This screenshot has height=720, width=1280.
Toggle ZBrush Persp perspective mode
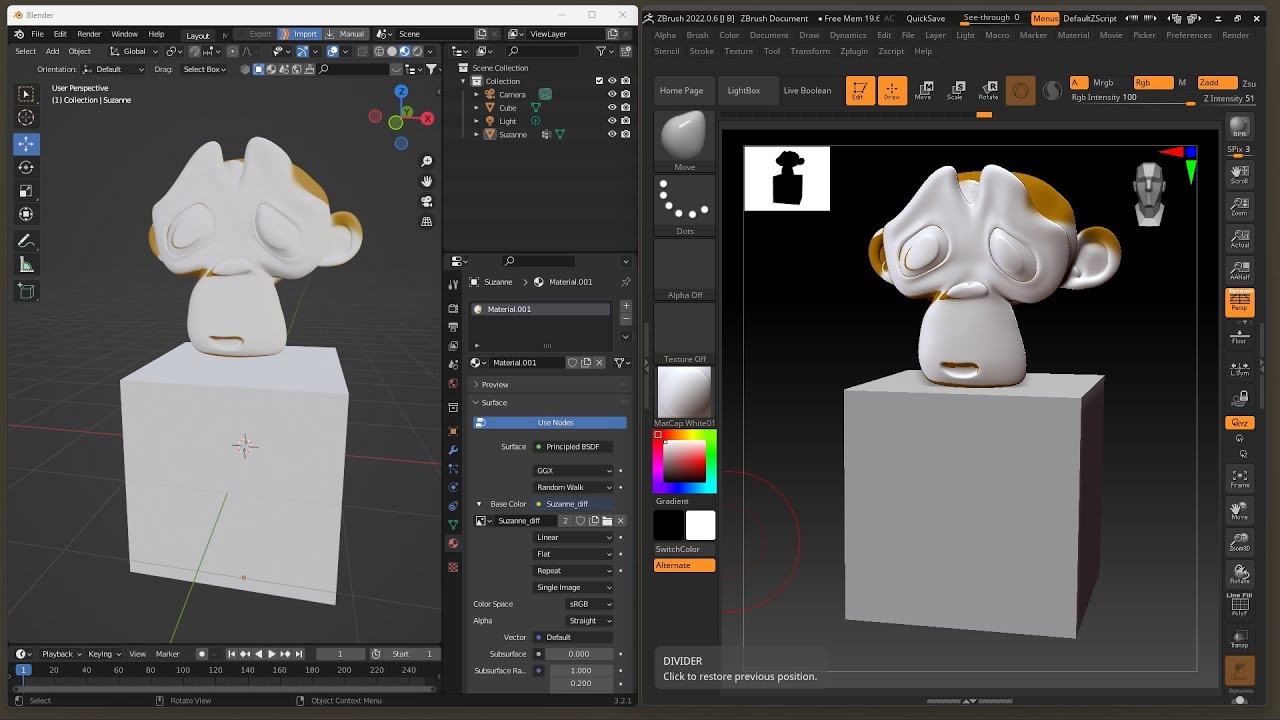click(x=1240, y=302)
